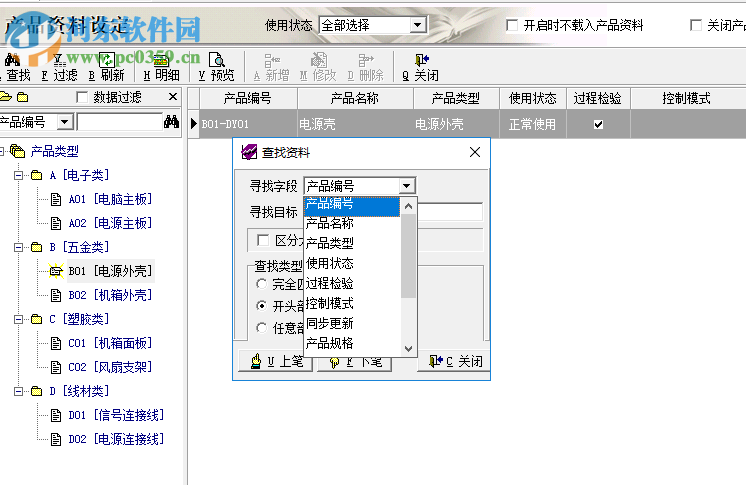Click the 查找 binoculars toolbar icon
746x485 pixels.
point(12,60)
